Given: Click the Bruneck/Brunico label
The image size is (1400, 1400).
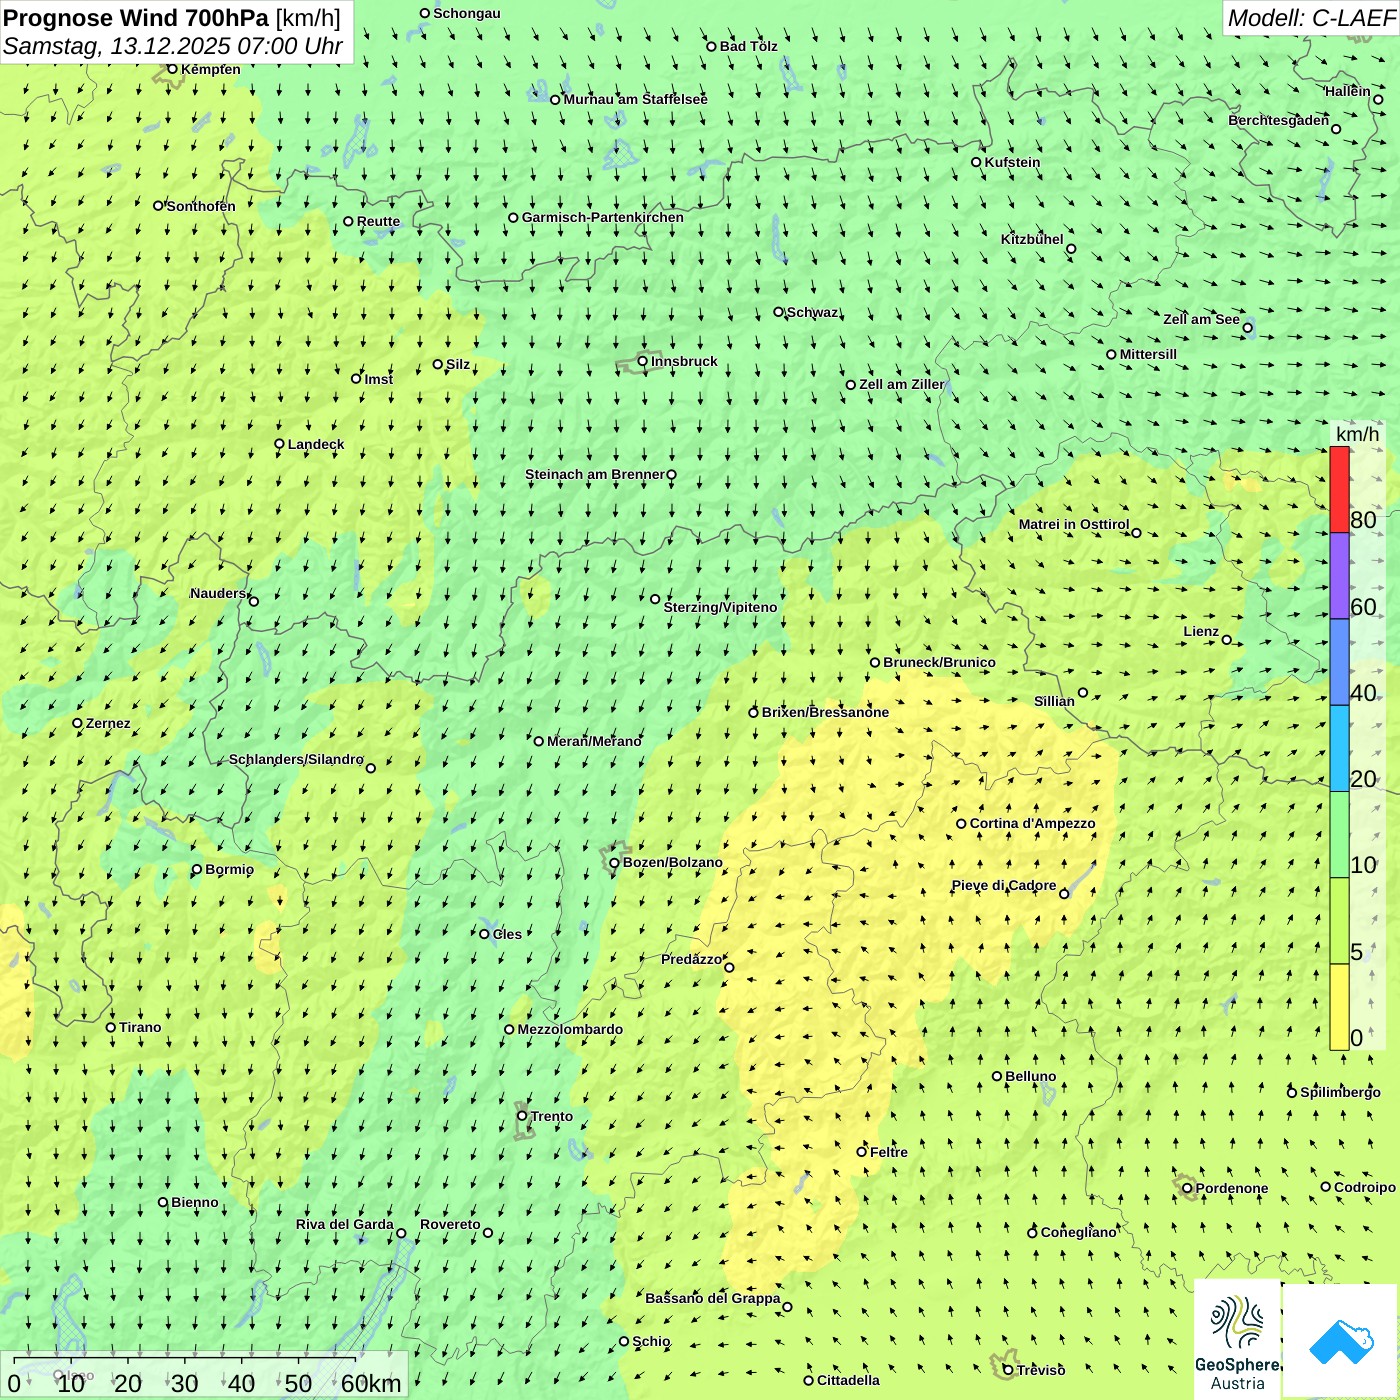Looking at the screenshot, I should [939, 662].
